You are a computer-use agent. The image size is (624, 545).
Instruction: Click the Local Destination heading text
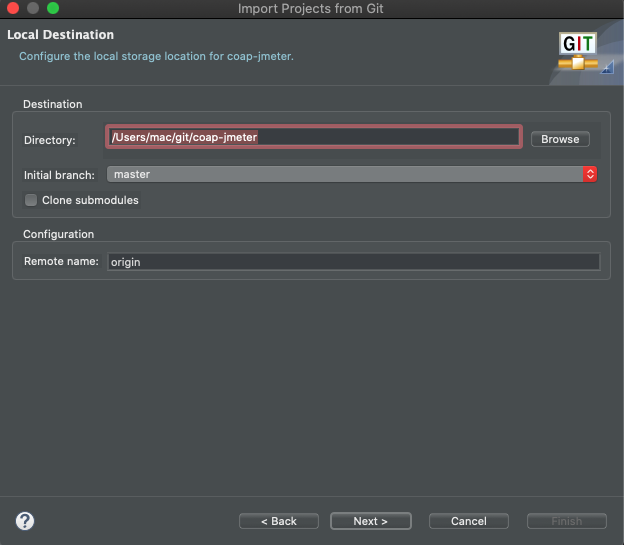[60, 35]
